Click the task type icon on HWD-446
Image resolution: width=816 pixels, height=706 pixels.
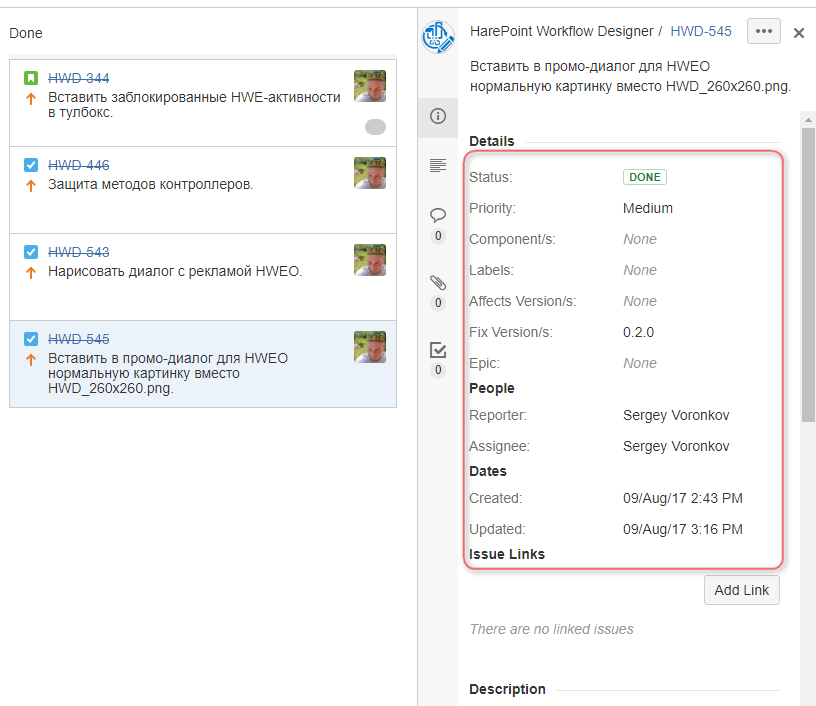(31, 165)
